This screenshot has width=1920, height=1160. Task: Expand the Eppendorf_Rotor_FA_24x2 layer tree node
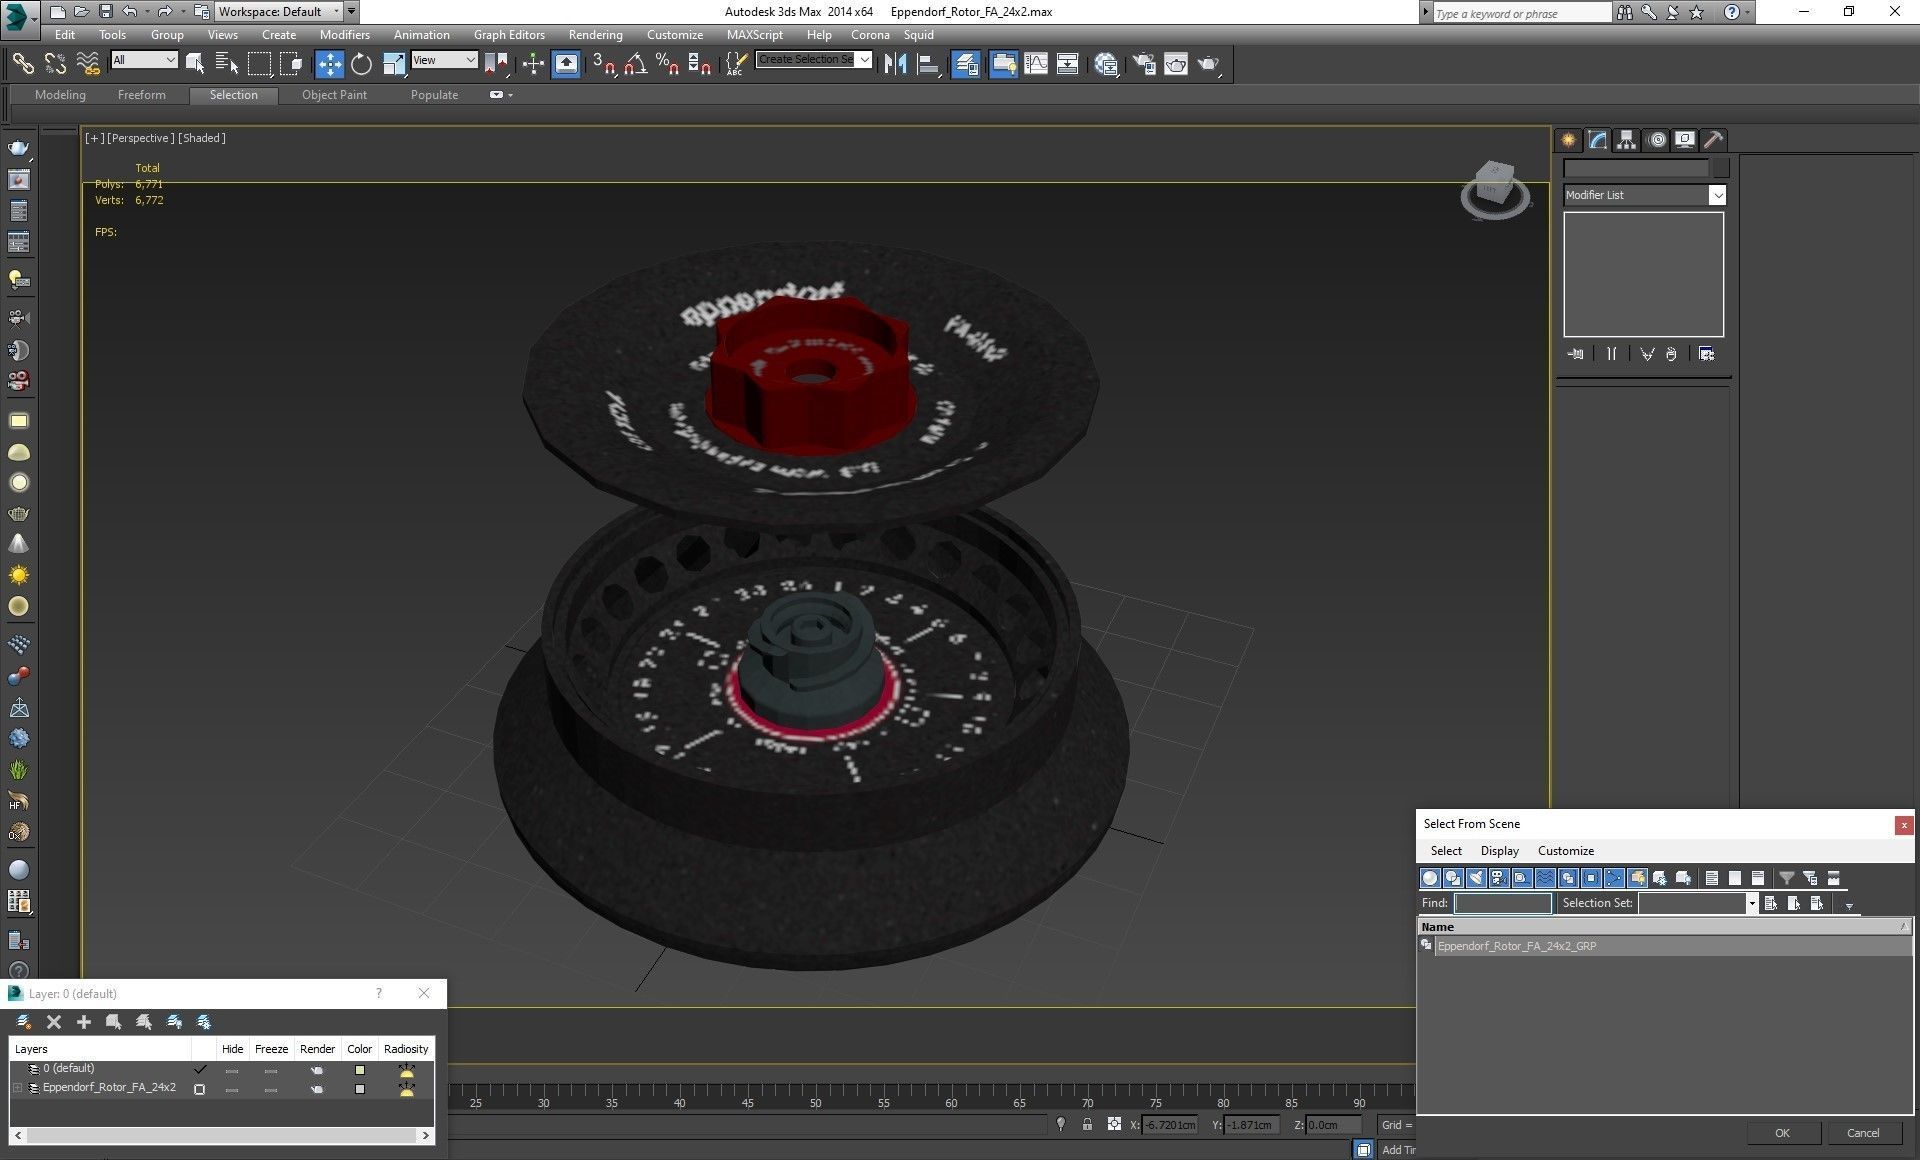[x=17, y=1088]
